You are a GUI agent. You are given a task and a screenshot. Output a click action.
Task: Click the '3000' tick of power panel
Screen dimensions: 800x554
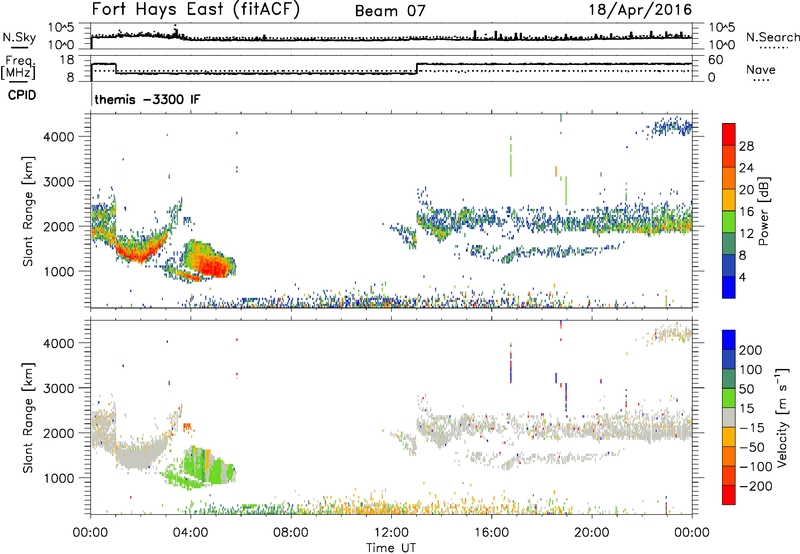[59, 182]
